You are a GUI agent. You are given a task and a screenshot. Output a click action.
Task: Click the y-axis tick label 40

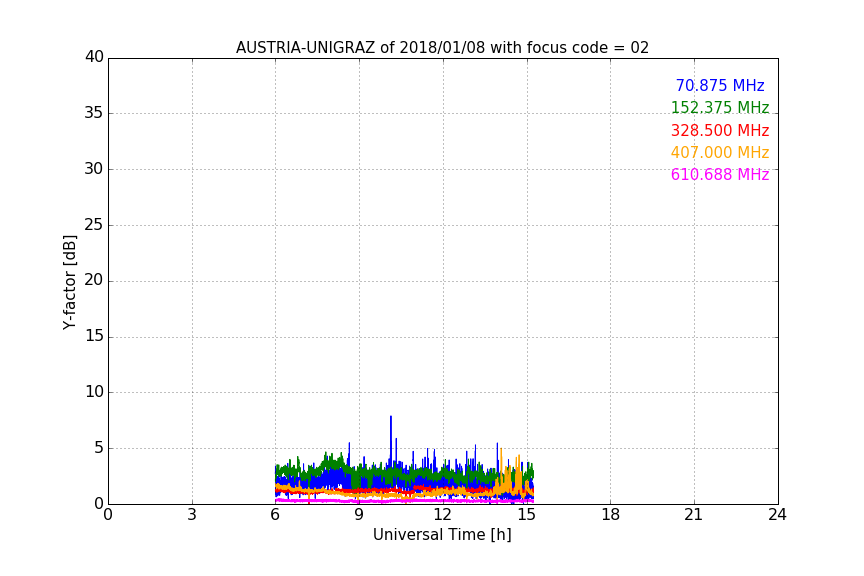tap(94, 57)
